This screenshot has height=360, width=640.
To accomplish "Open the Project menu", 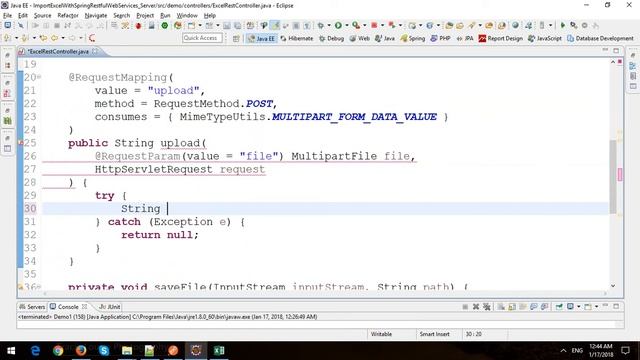I will [x=145, y=16].
